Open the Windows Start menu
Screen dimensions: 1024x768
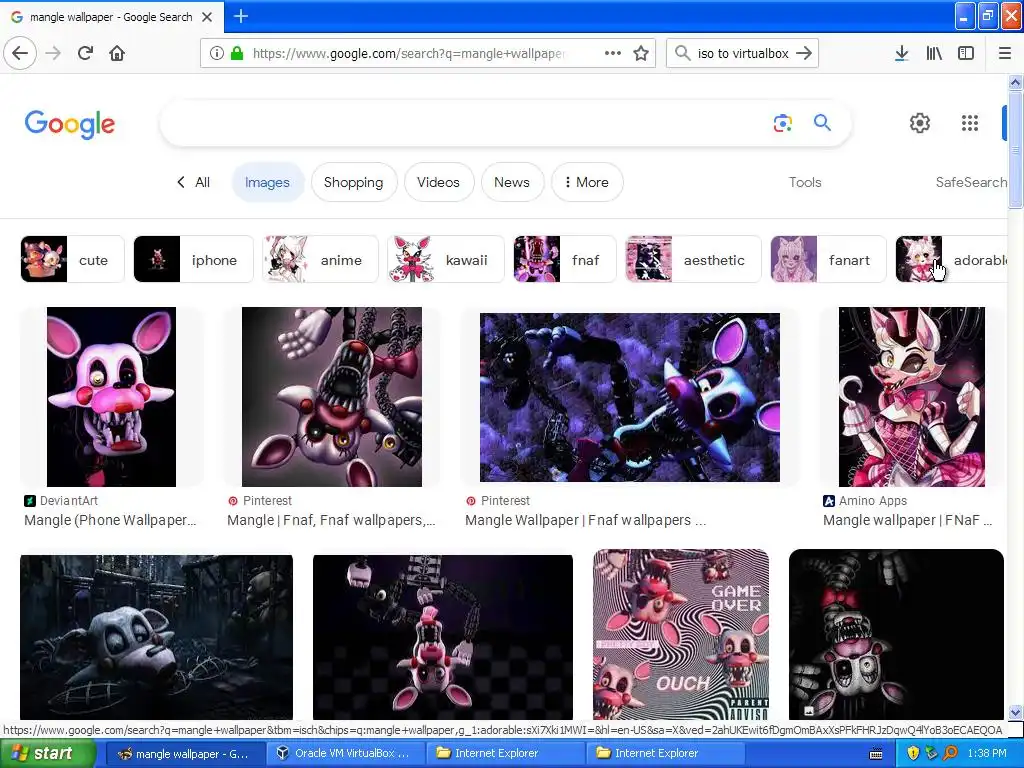click(48, 754)
